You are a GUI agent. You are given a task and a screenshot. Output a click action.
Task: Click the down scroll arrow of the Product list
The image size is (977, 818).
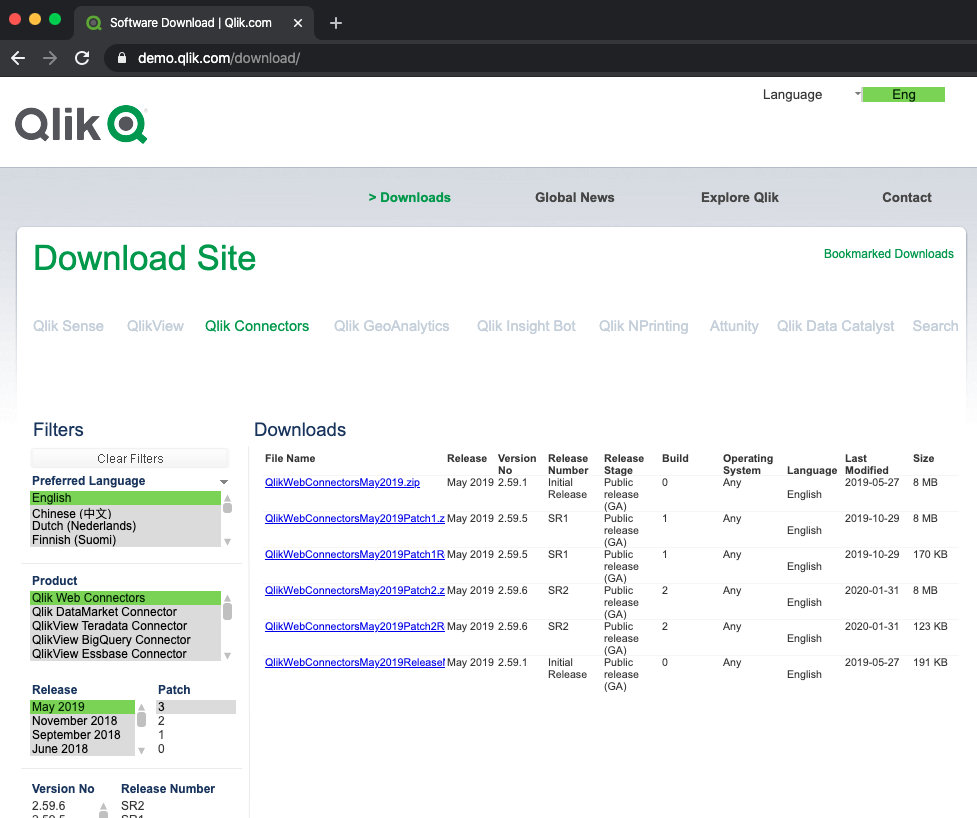pyautogui.click(x=227, y=654)
